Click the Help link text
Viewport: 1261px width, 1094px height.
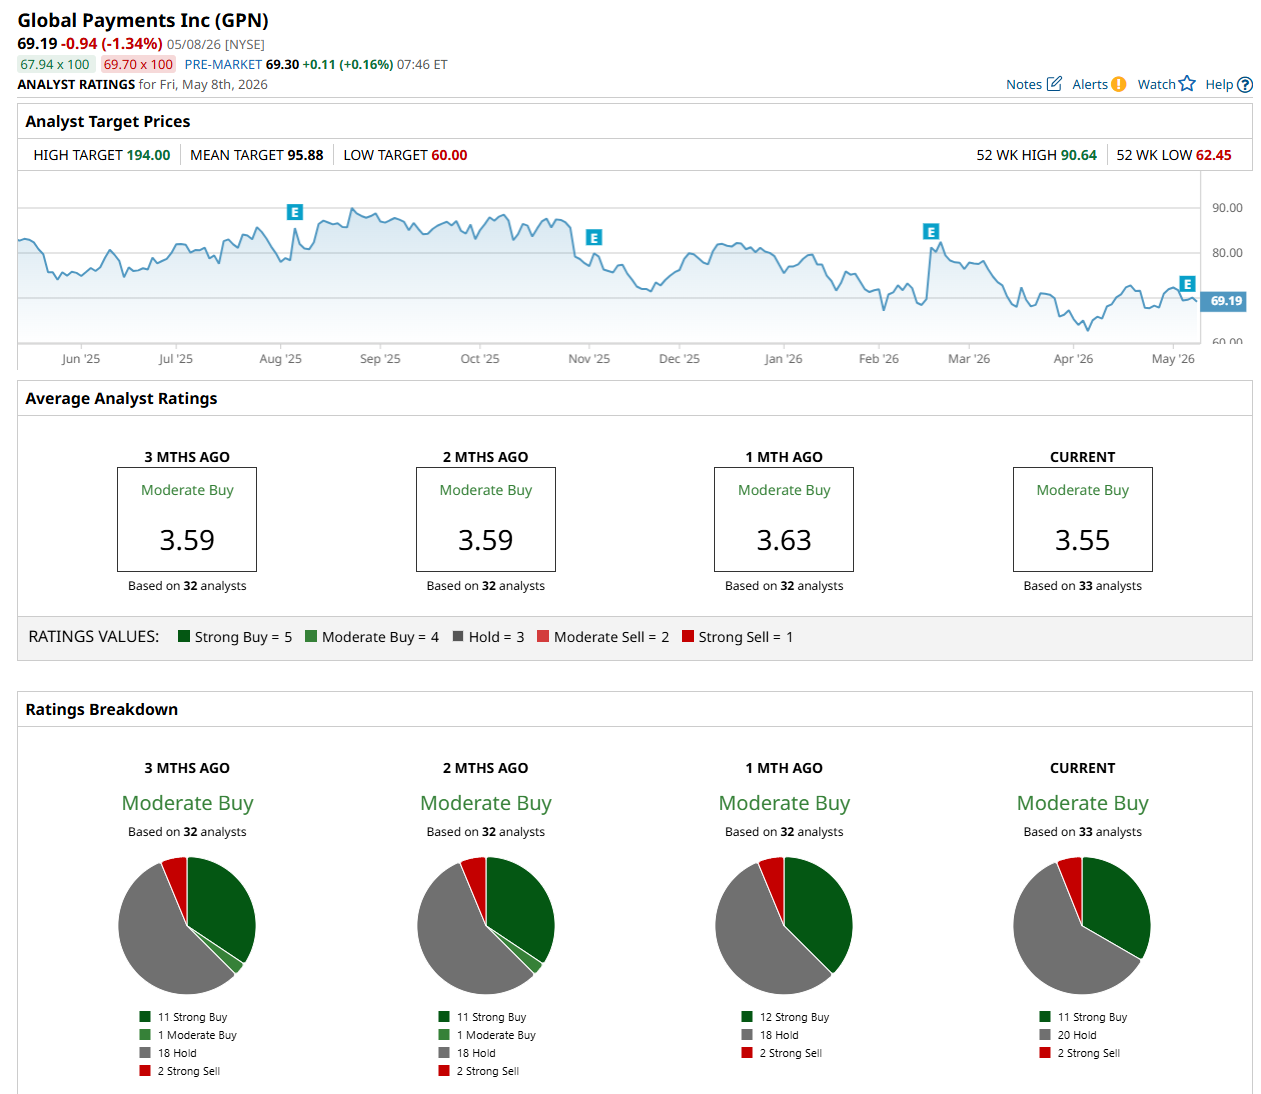coord(1219,85)
